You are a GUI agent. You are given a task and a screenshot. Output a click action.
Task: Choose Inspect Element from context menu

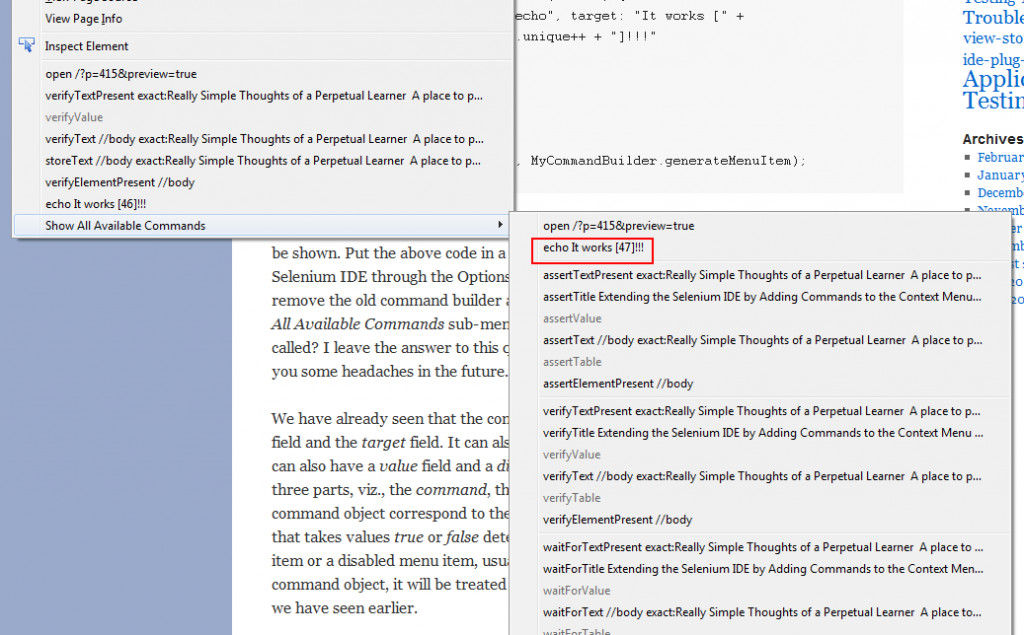[x=86, y=46]
